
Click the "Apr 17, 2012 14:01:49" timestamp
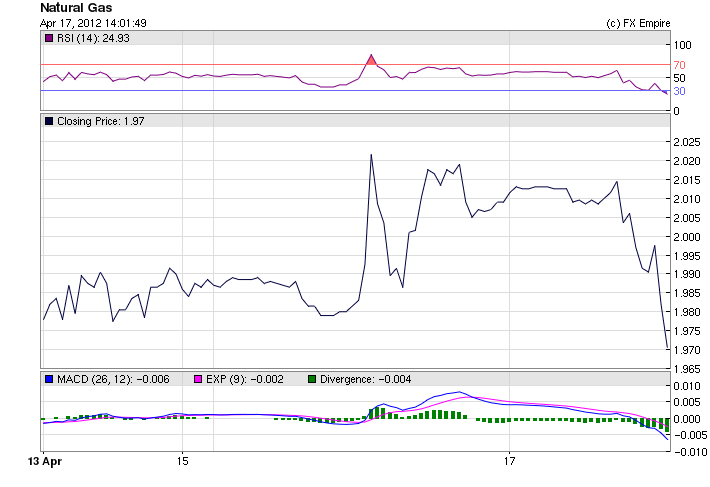point(93,23)
